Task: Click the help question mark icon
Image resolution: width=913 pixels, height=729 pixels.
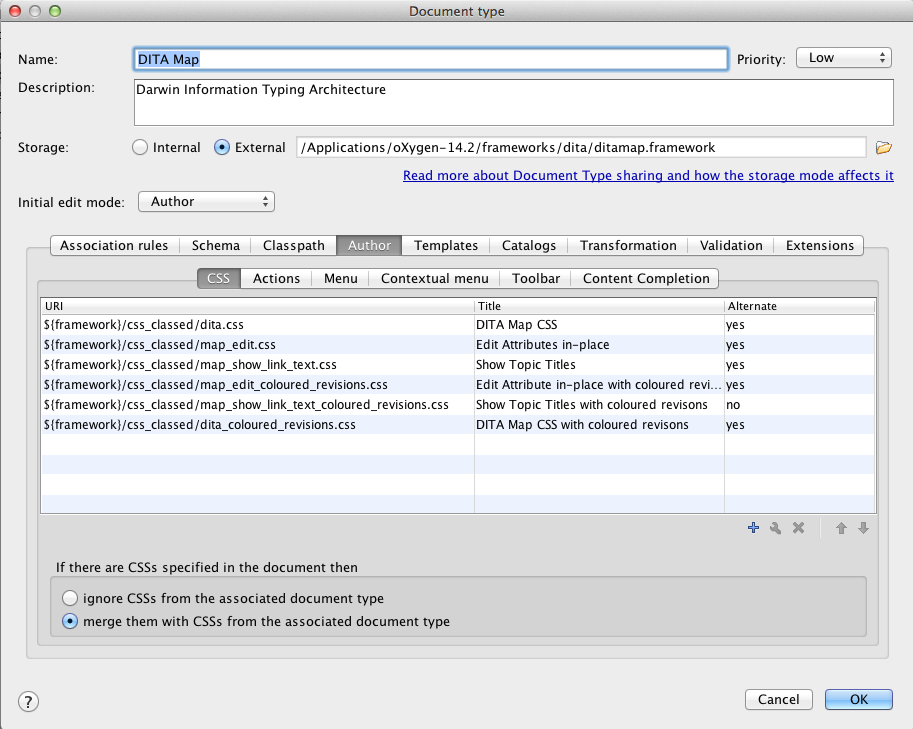Action: click(29, 701)
